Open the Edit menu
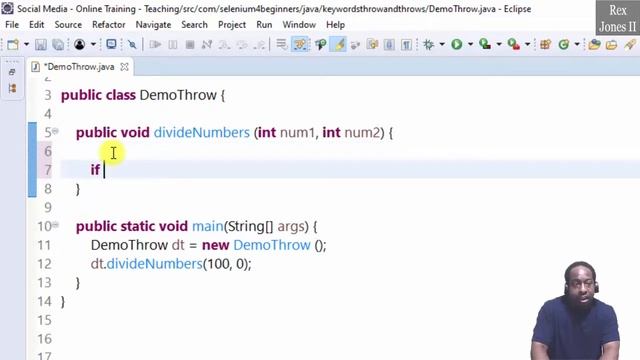The width and height of the screenshot is (640, 360). point(36,25)
